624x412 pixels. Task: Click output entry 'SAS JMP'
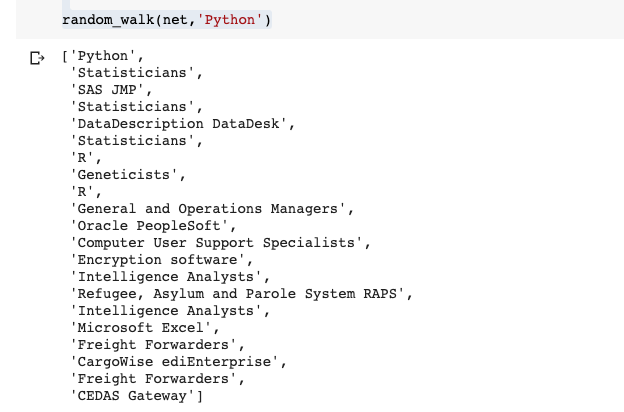[107, 90]
